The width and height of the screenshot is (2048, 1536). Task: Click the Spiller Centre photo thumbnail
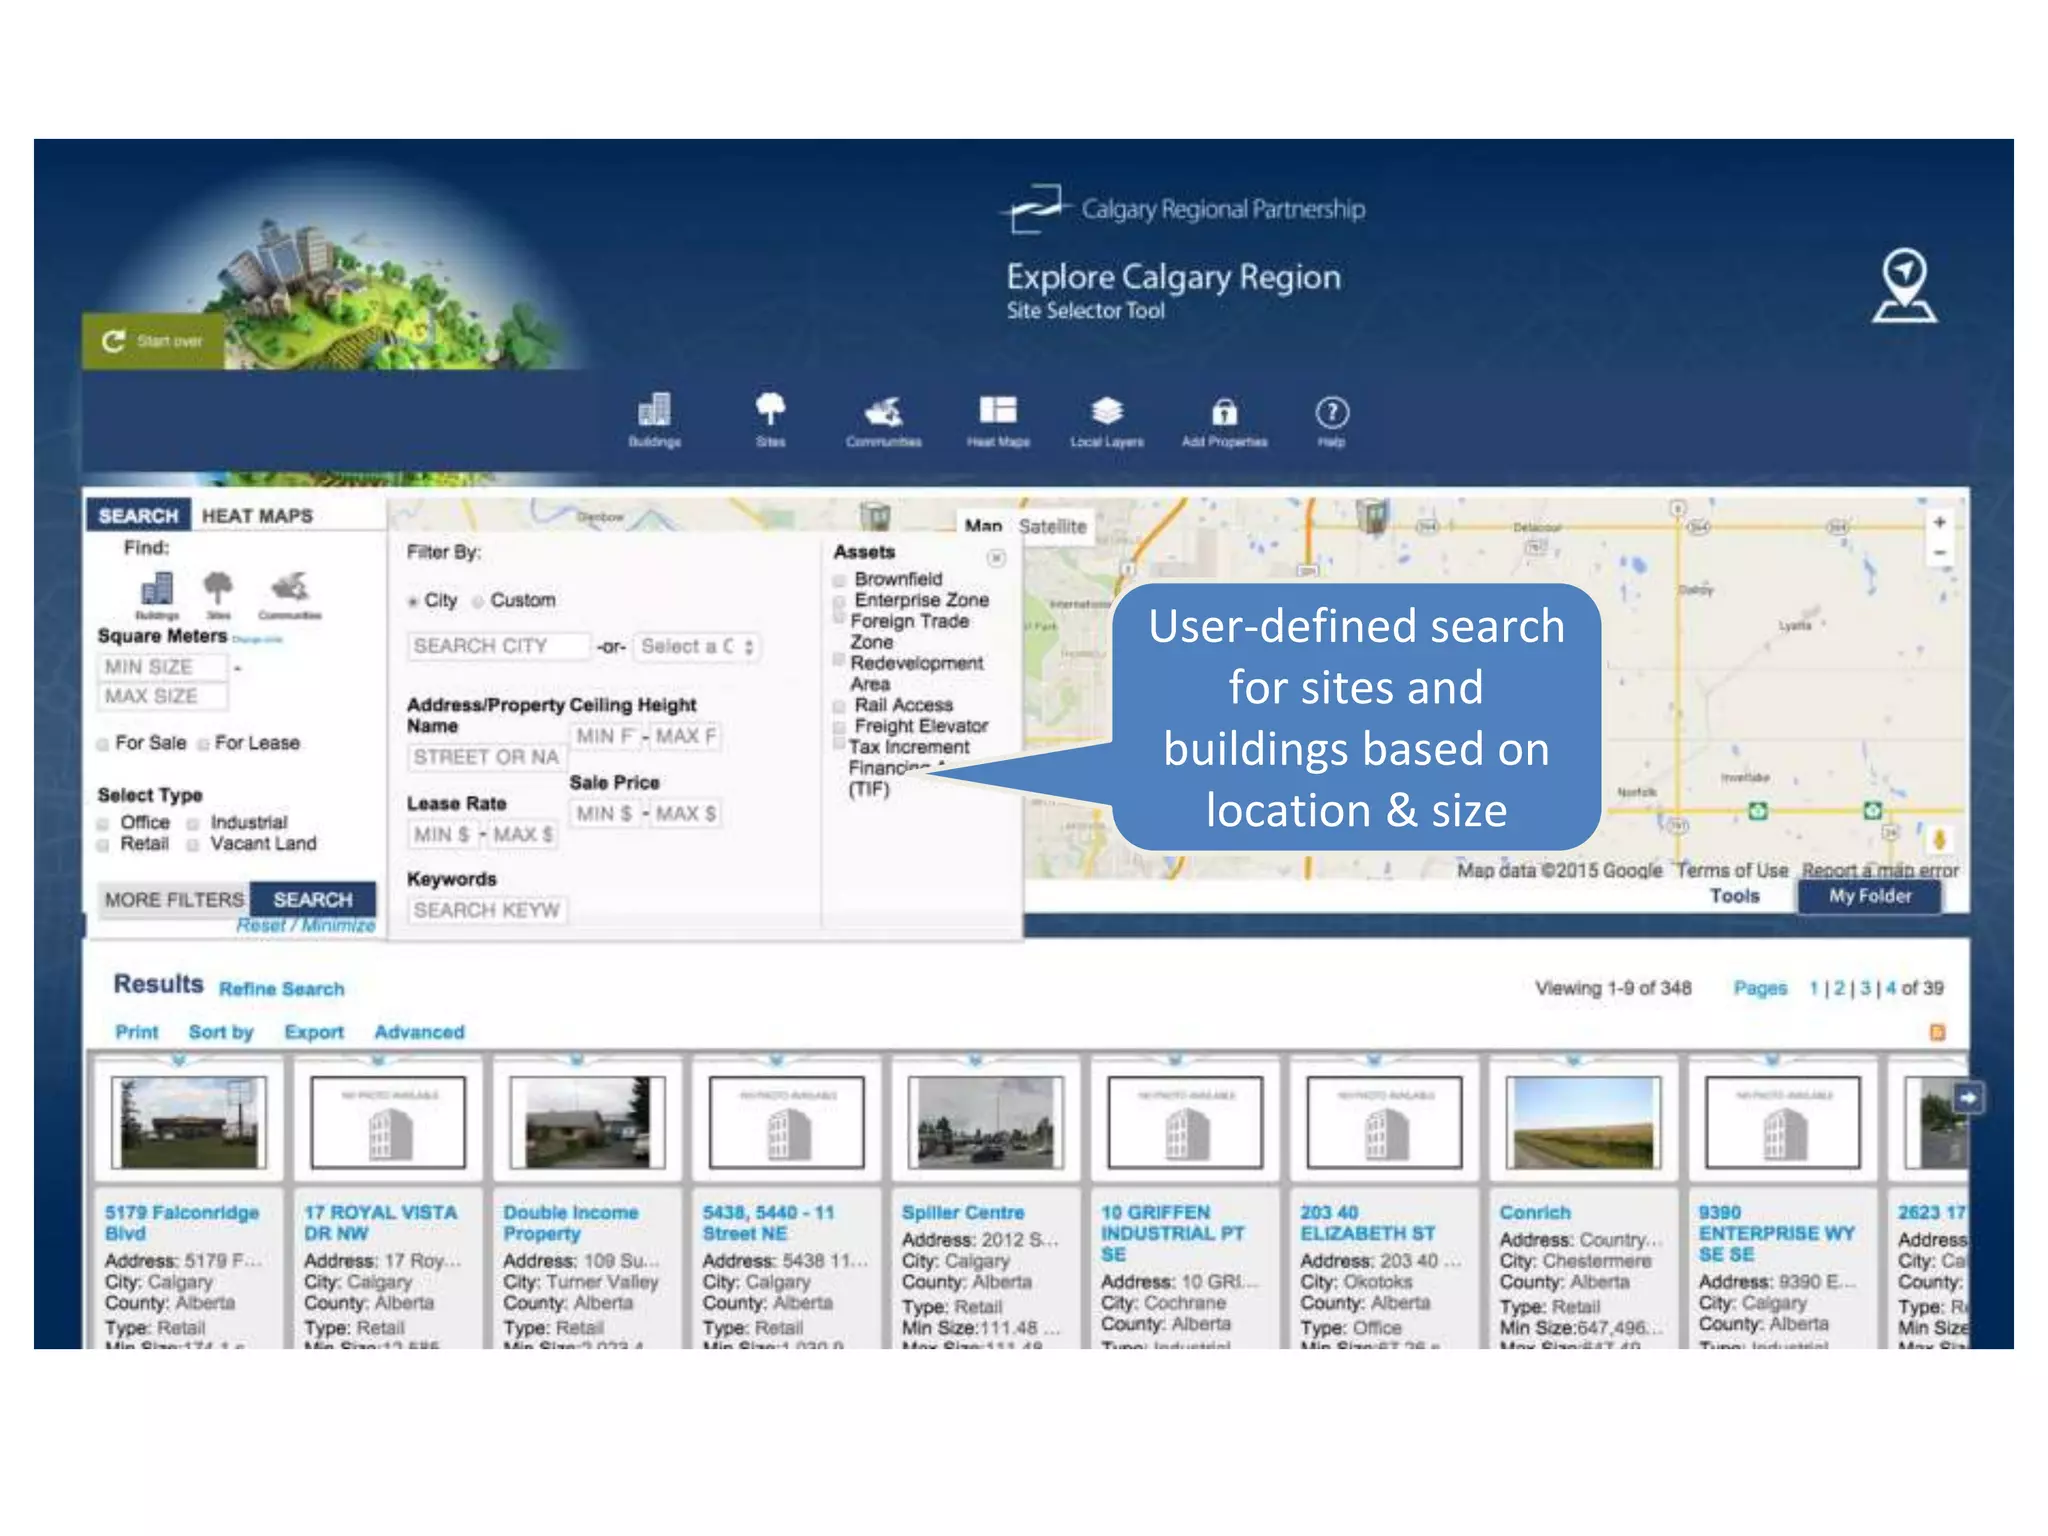[985, 1122]
